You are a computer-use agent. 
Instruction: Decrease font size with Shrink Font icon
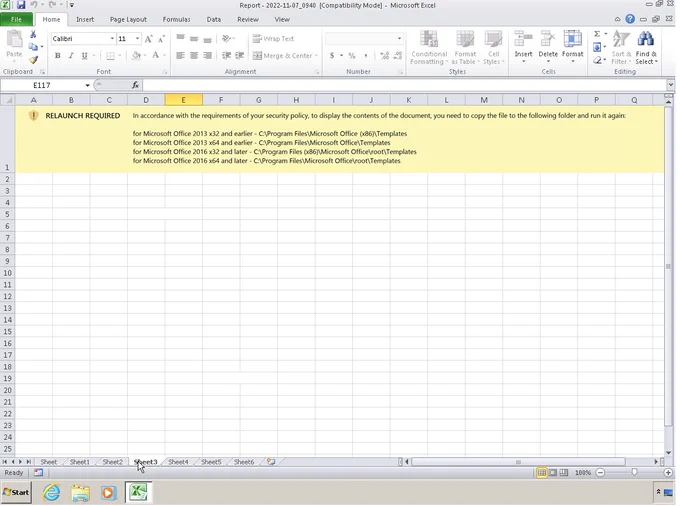(161, 39)
